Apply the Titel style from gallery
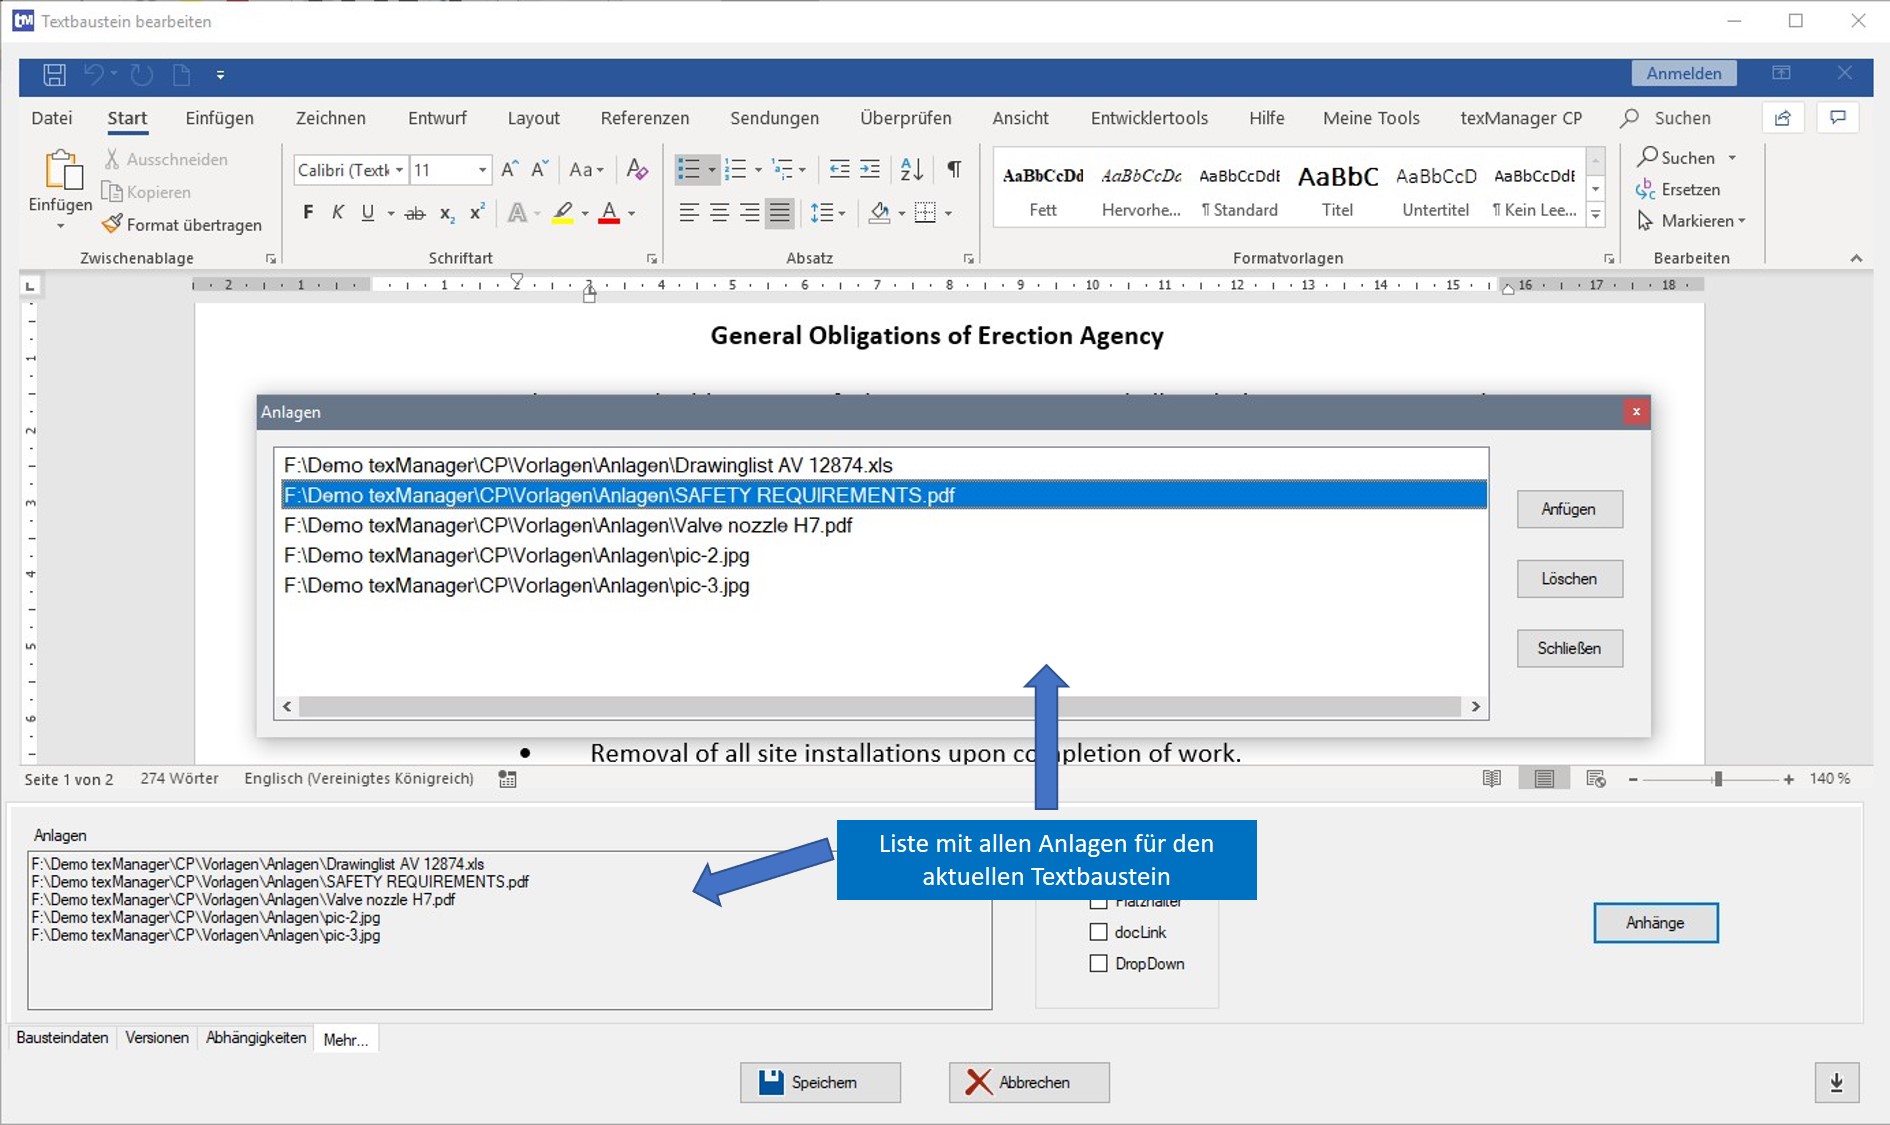 click(1337, 190)
